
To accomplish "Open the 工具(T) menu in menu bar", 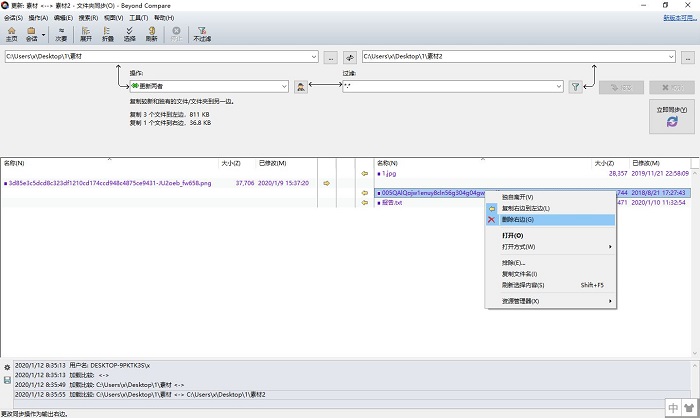I will pos(138,18).
